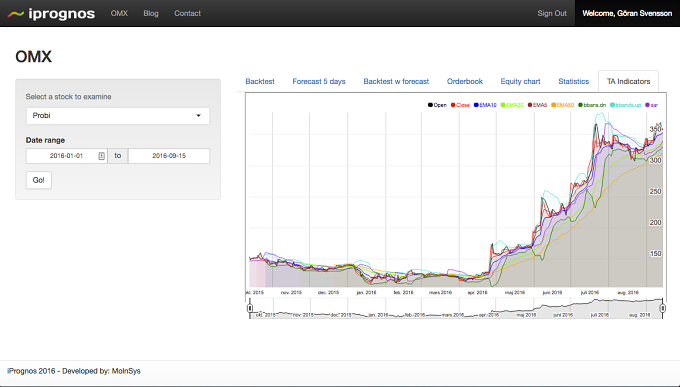Click Sign Out

tap(552, 13)
